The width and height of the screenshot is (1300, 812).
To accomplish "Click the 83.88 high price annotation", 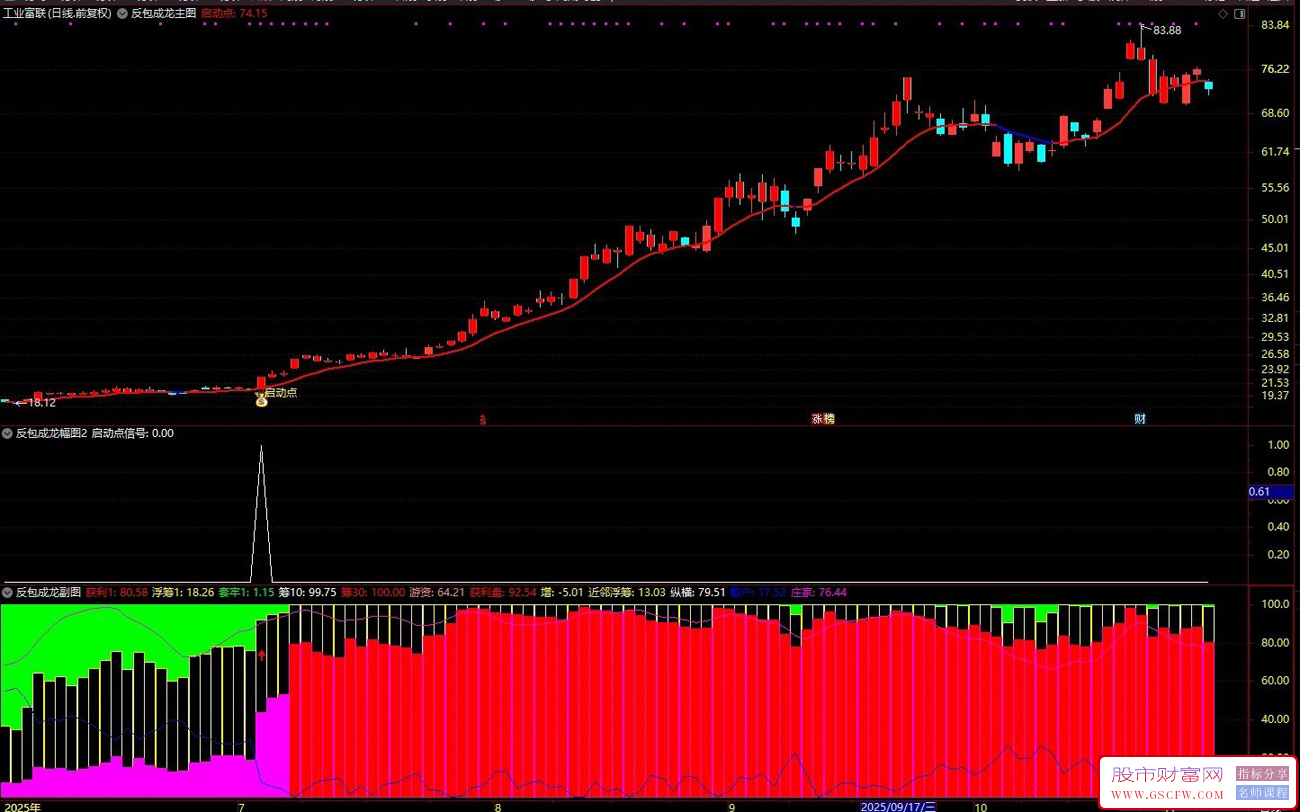I will pos(1168,30).
